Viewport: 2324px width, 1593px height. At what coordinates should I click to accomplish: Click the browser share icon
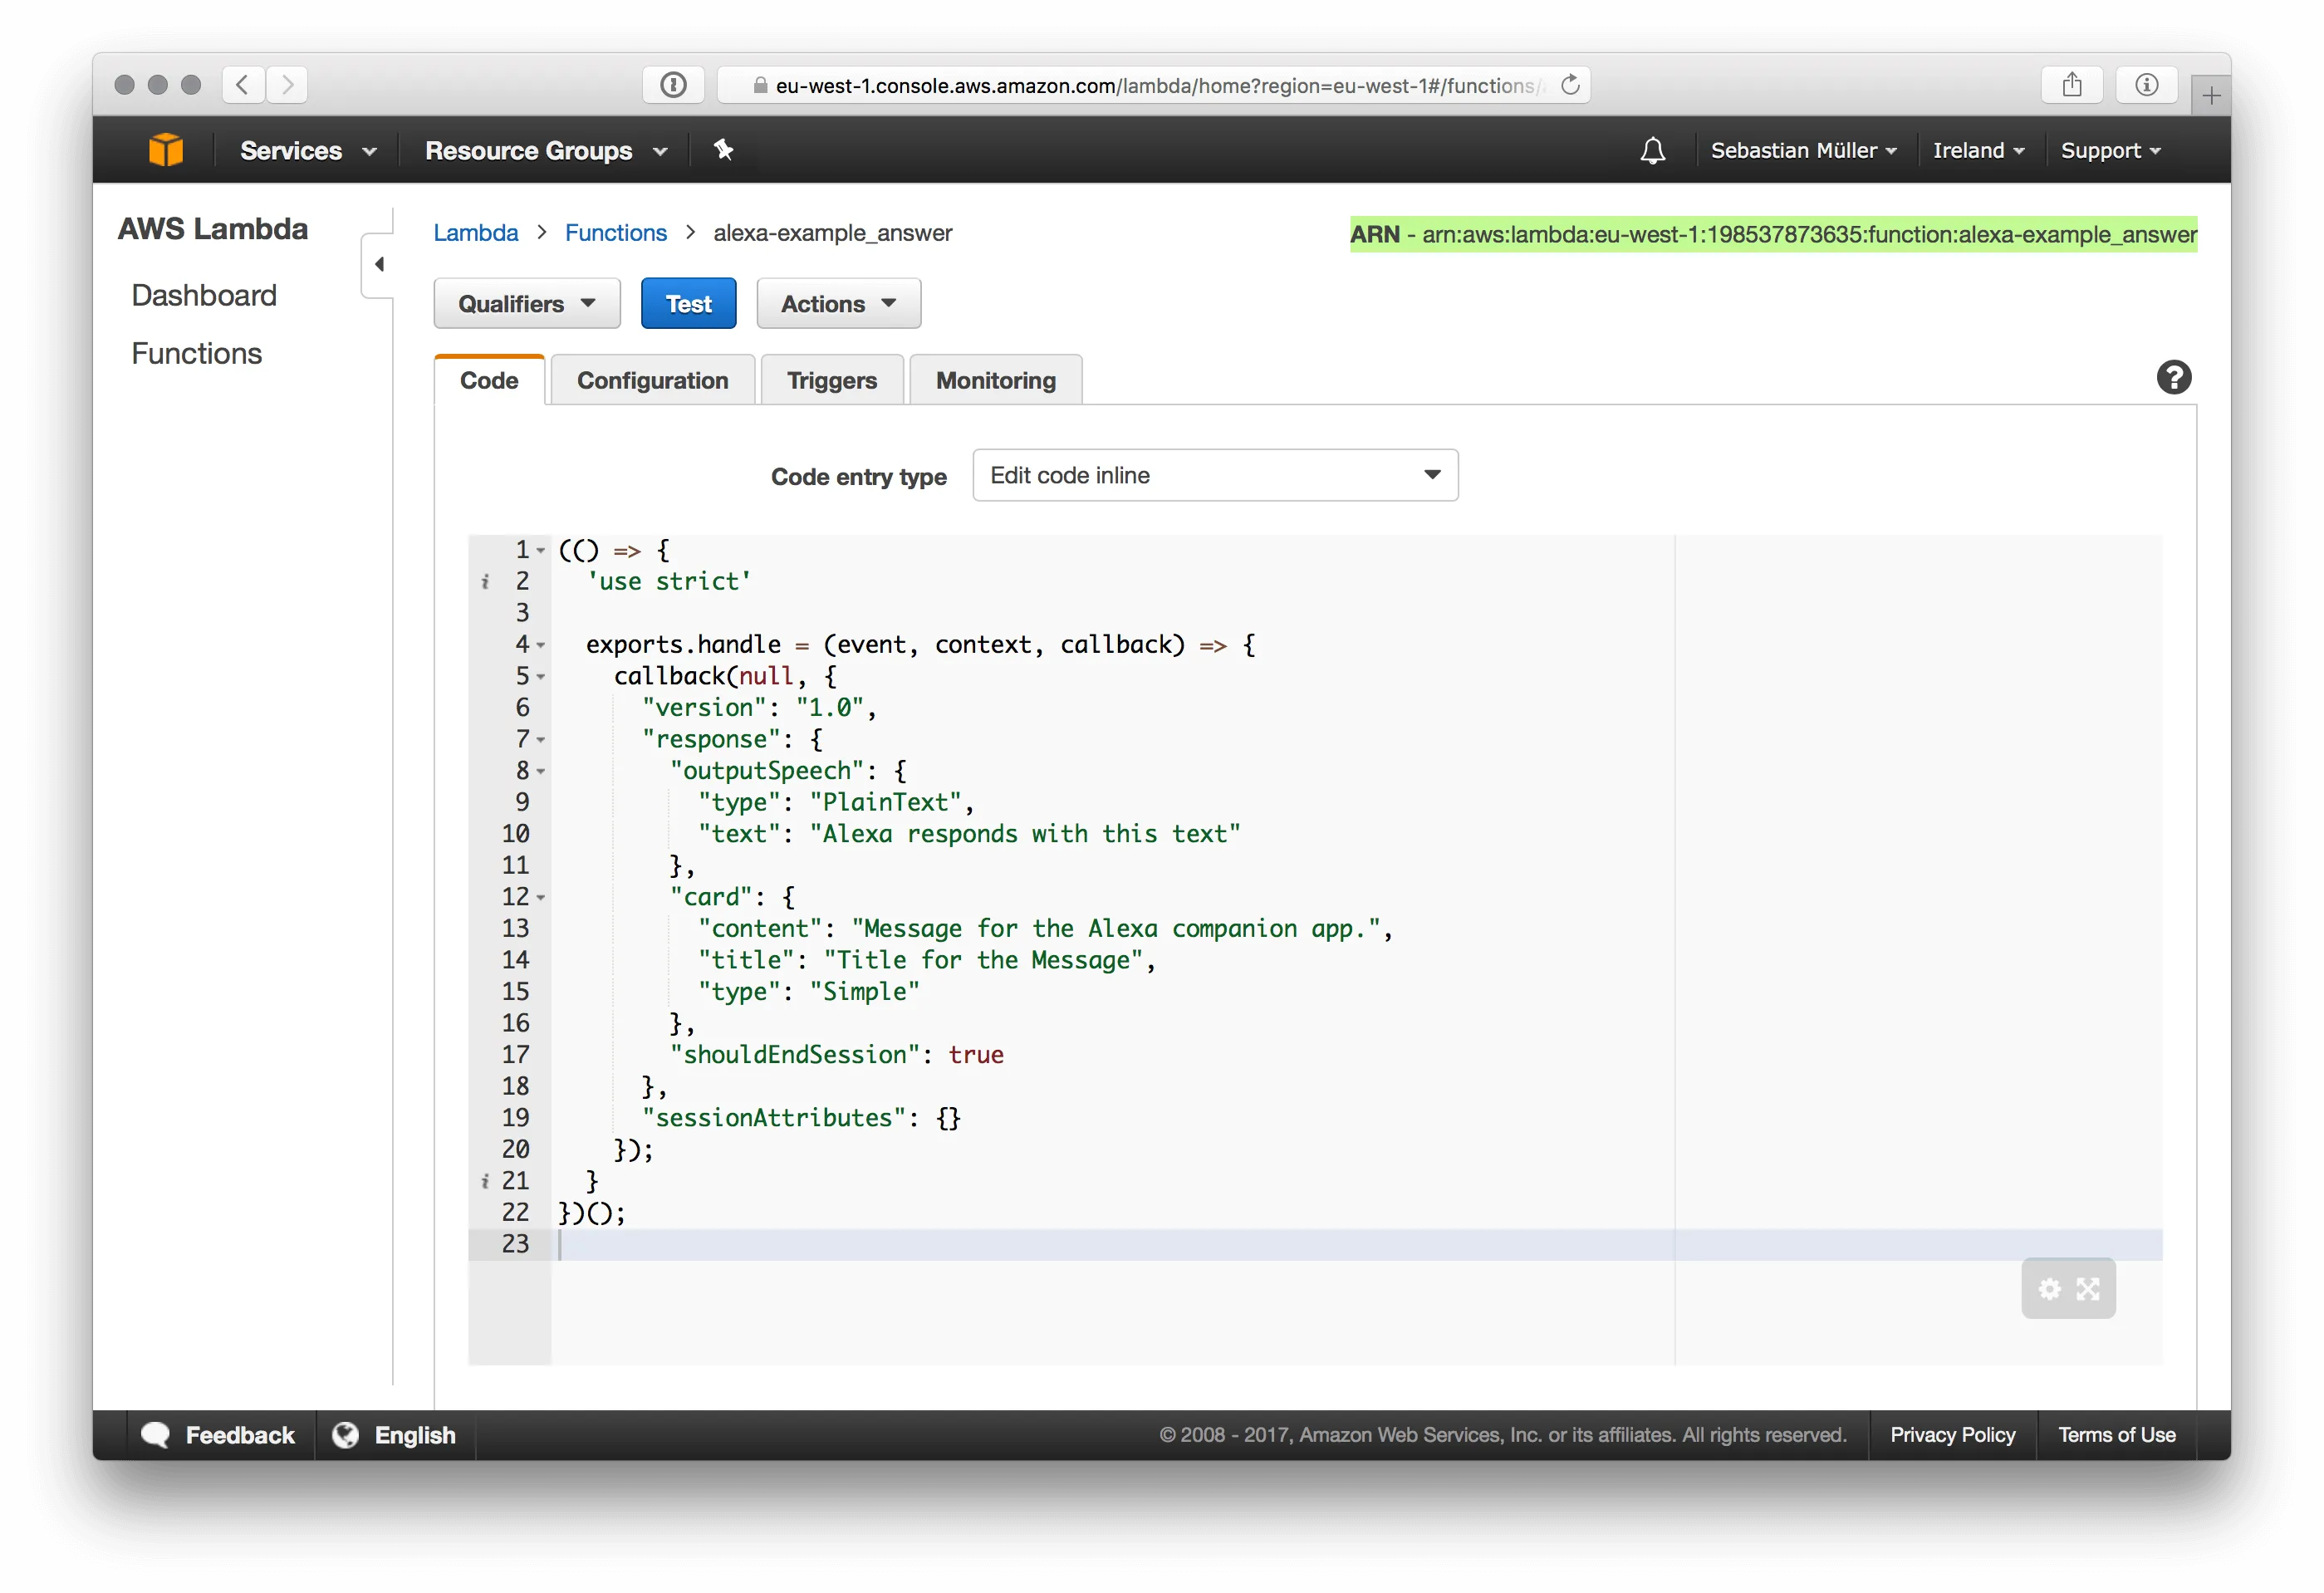[2072, 84]
